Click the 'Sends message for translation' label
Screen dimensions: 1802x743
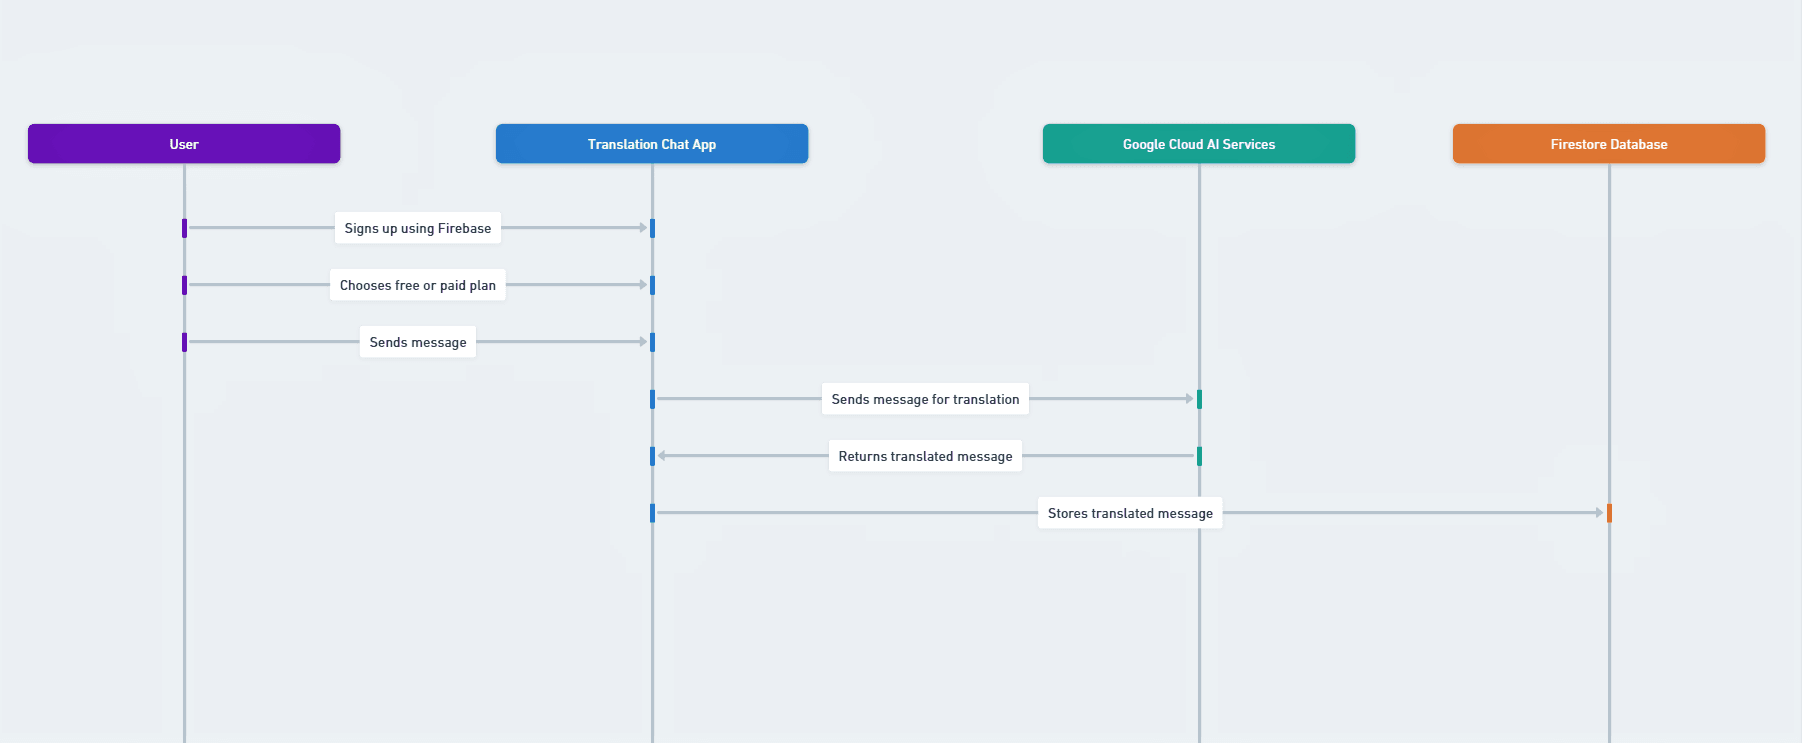(925, 399)
